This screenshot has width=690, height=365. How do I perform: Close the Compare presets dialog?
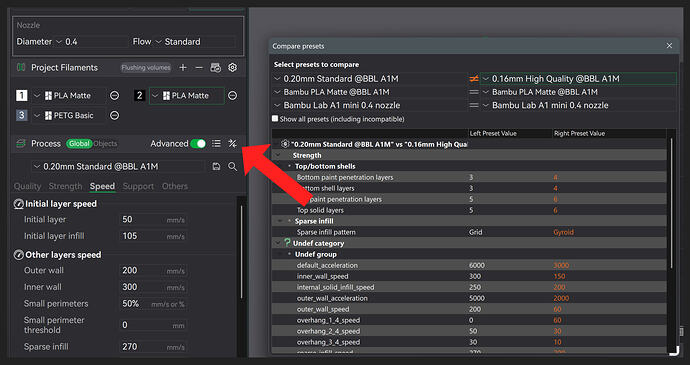(x=669, y=46)
